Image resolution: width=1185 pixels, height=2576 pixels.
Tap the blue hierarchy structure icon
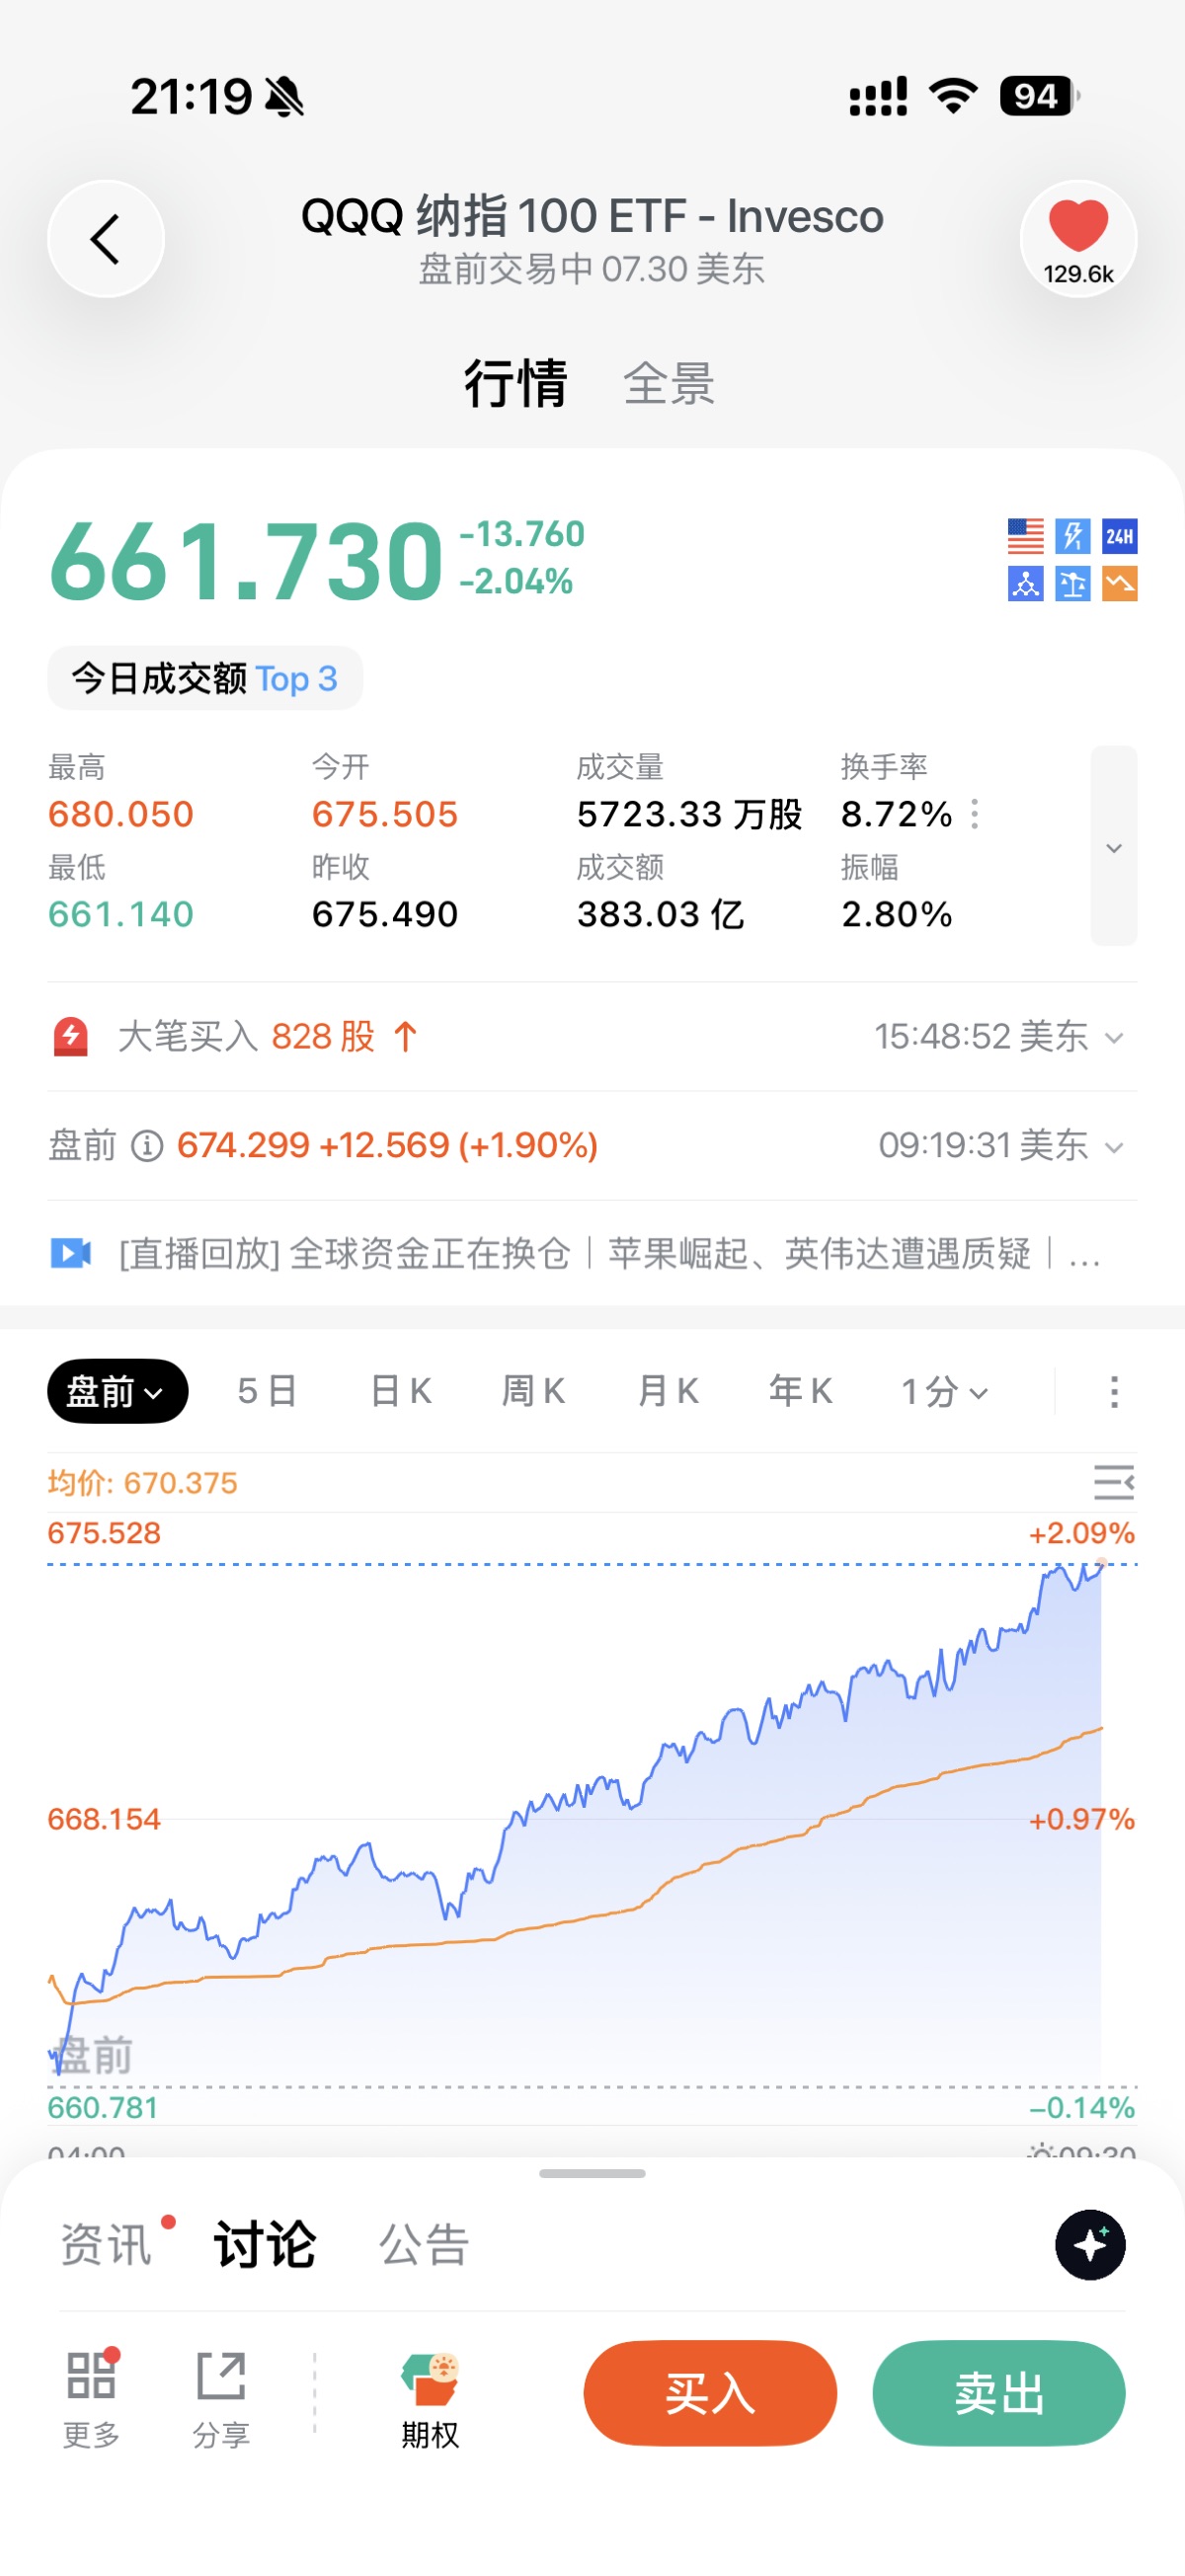pos(1025,583)
